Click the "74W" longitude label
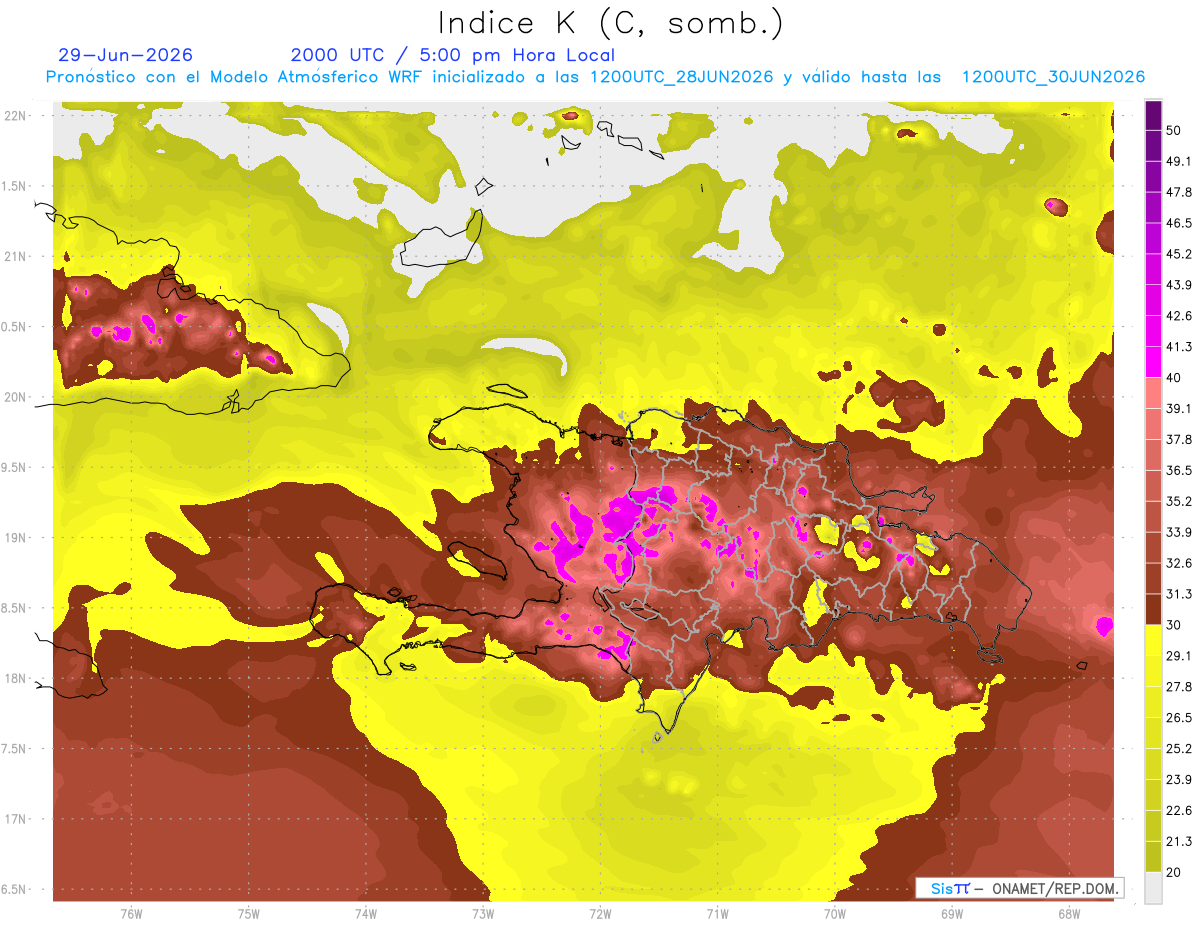This screenshot has width=1200, height=927. [366, 914]
